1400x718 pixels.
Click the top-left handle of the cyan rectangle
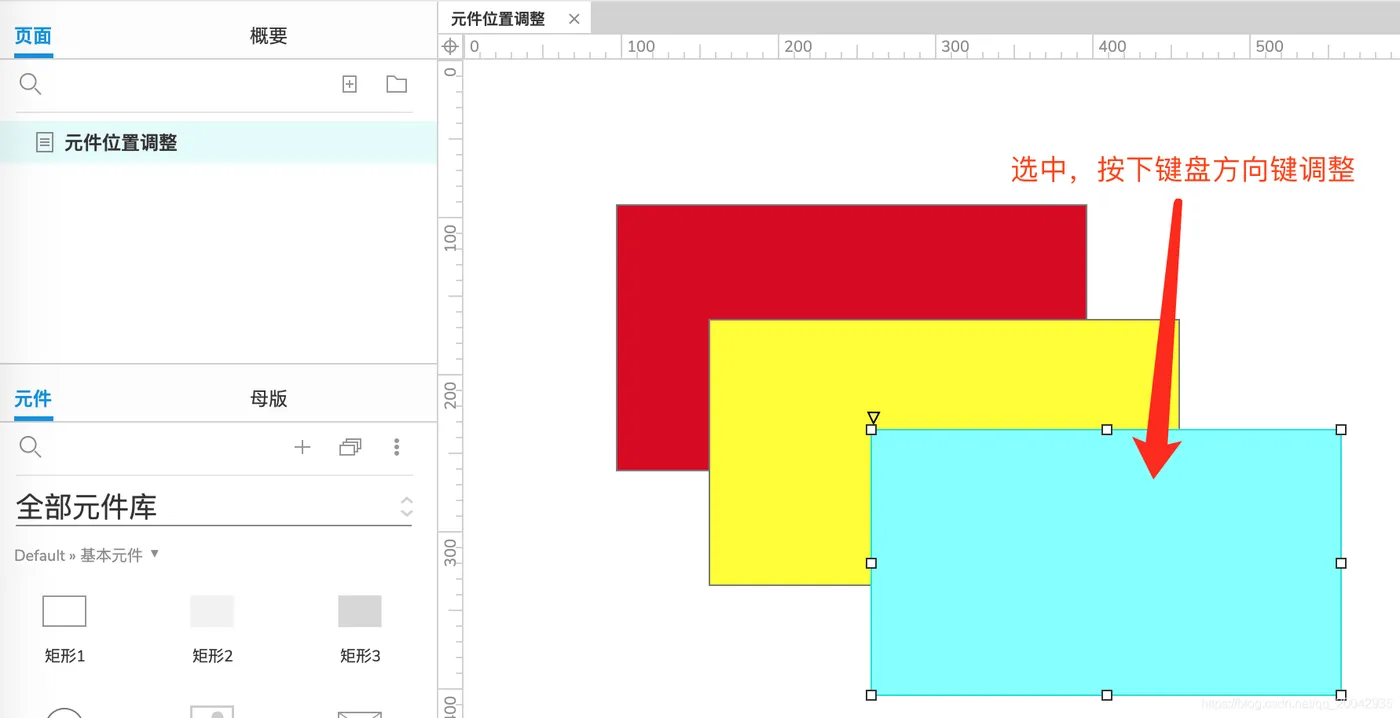point(871,430)
